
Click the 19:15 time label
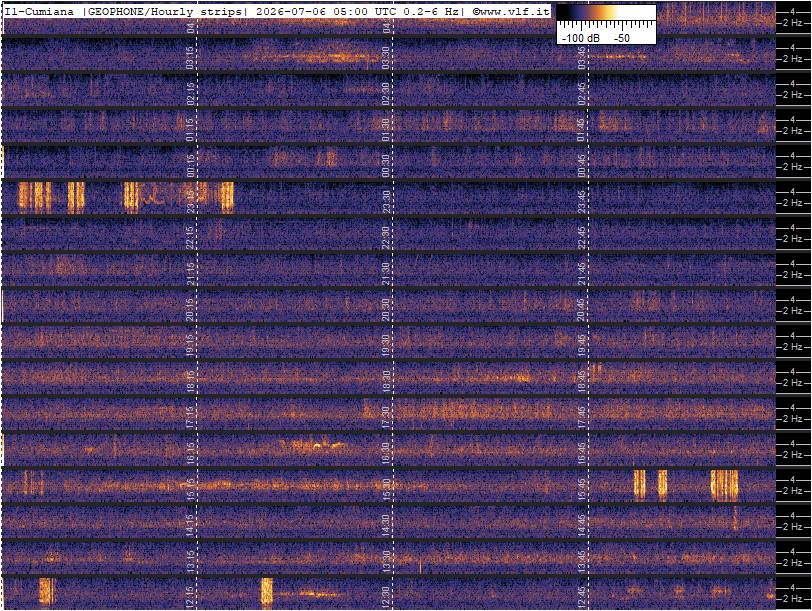(190, 346)
